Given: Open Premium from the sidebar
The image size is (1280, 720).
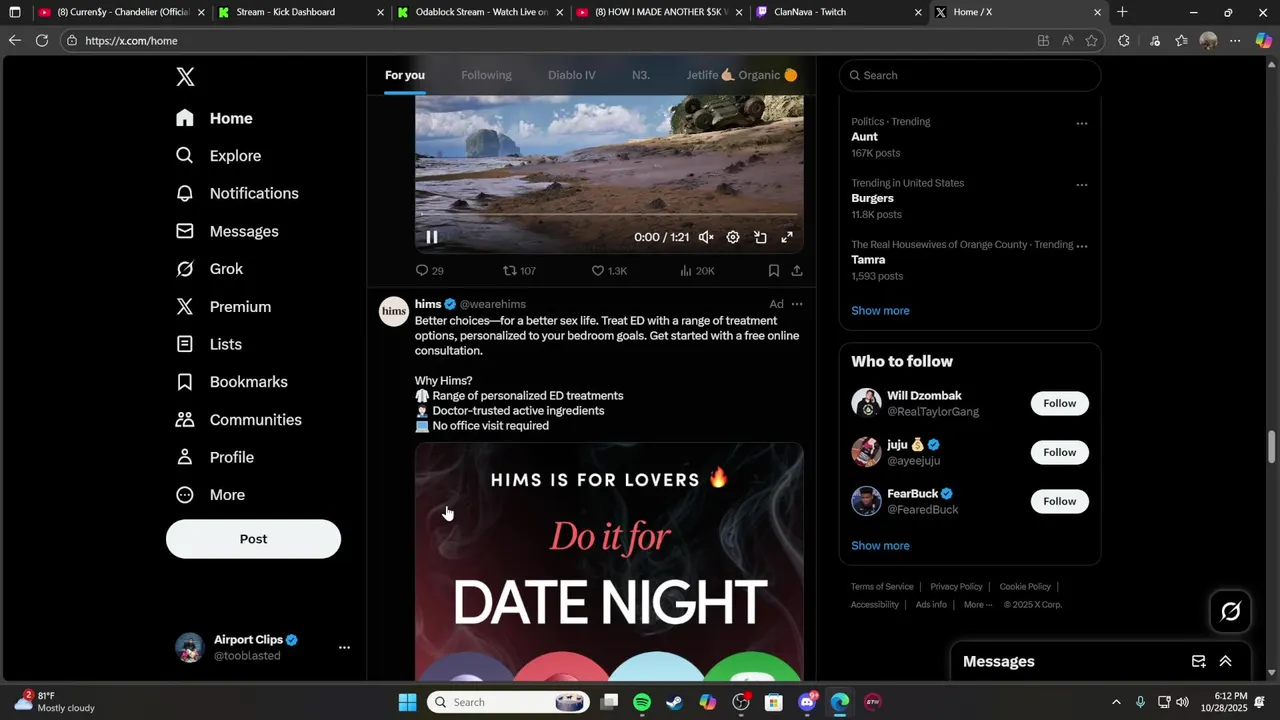Looking at the screenshot, I should click(223, 307).
